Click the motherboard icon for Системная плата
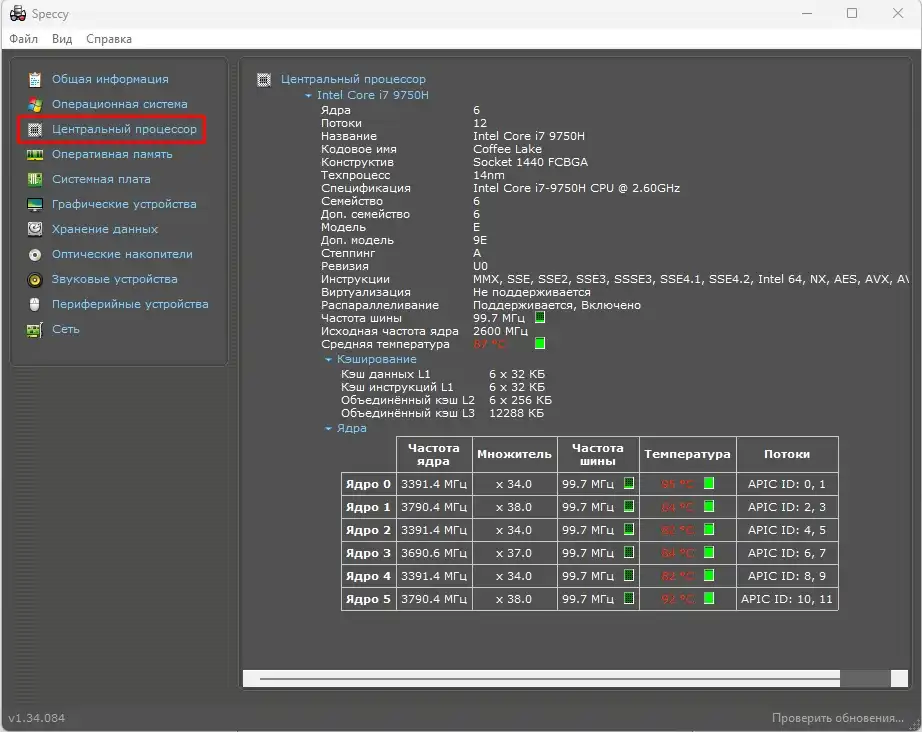Image resolution: width=922 pixels, height=732 pixels. pos(35,179)
